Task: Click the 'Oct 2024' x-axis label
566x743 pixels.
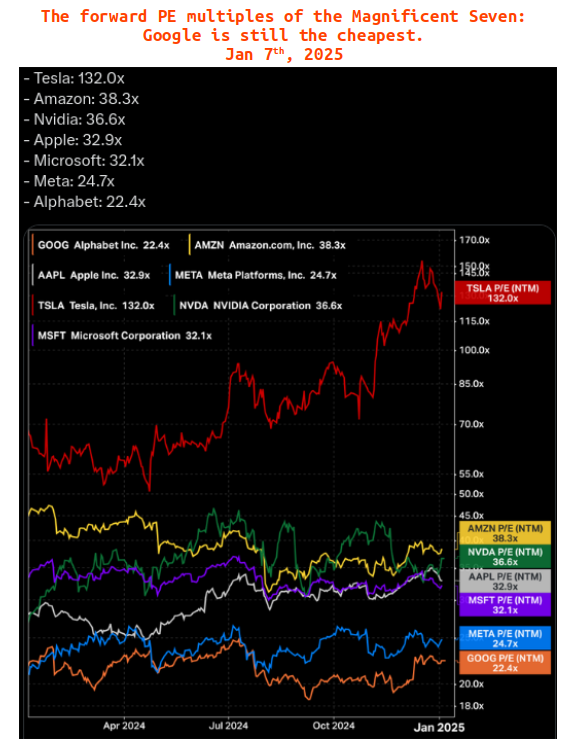Action: coord(334,726)
